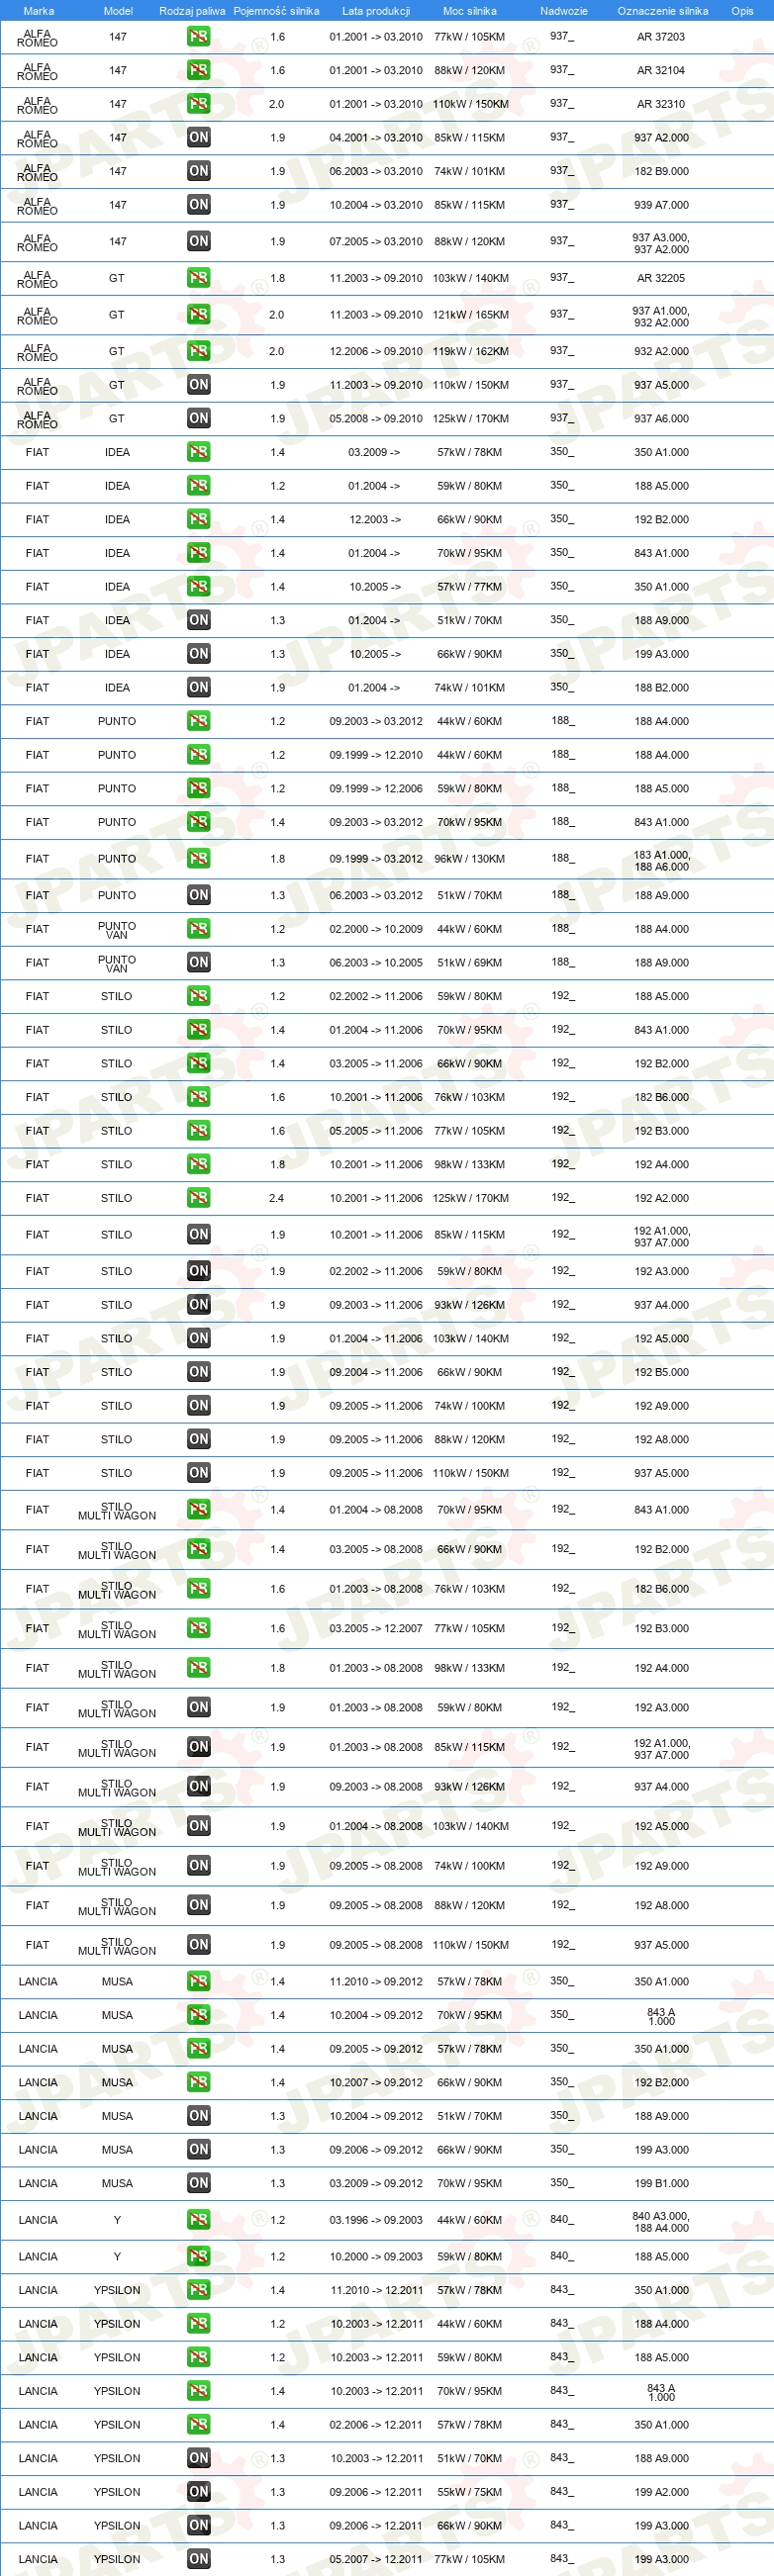Screen dimensions: 774x2576
Task: Select production years 02.2000 -> 10.2009
Action: coord(376,929)
